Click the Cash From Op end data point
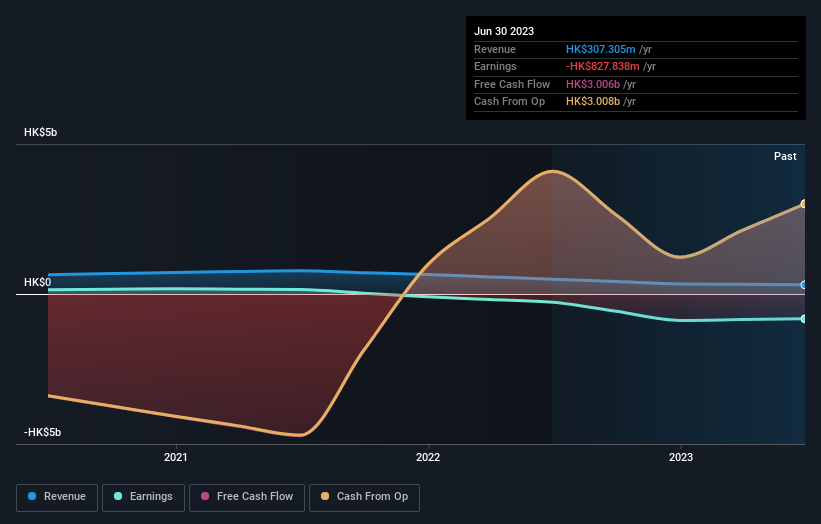Image resolution: width=821 pixels, height=524 pixels. (x=804, y=204)
